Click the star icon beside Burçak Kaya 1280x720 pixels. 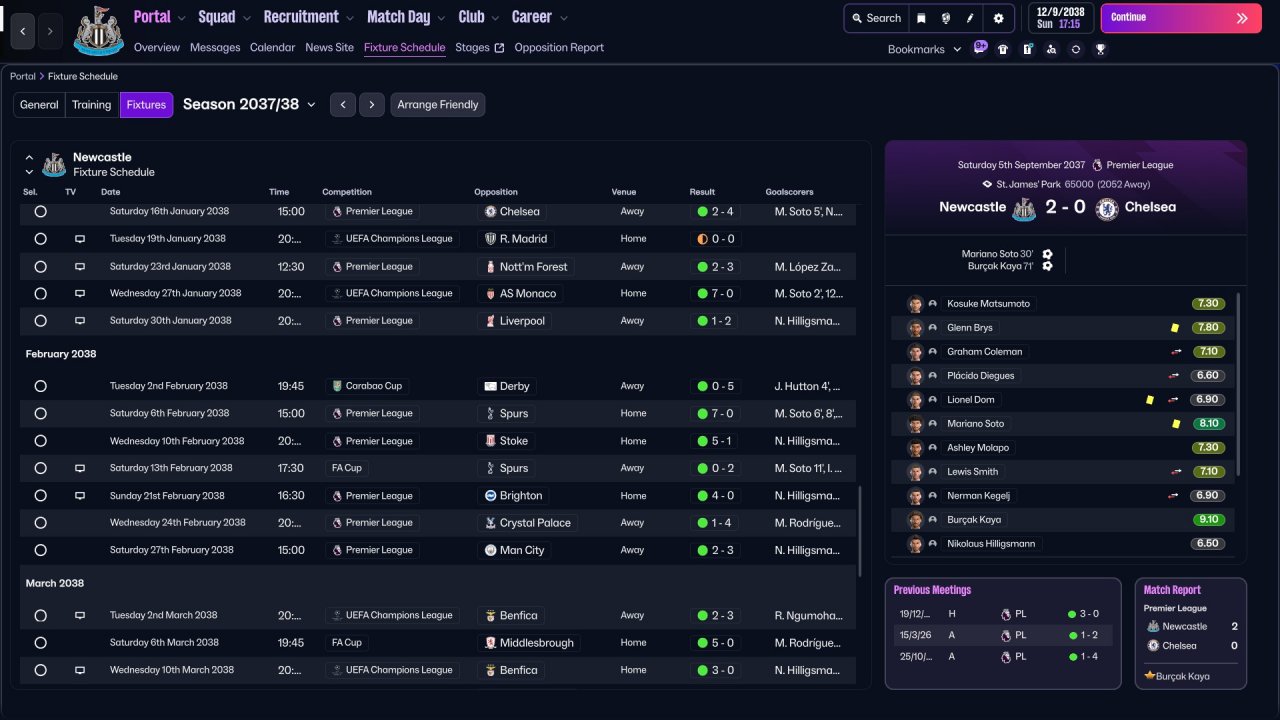click(1150, 676)
